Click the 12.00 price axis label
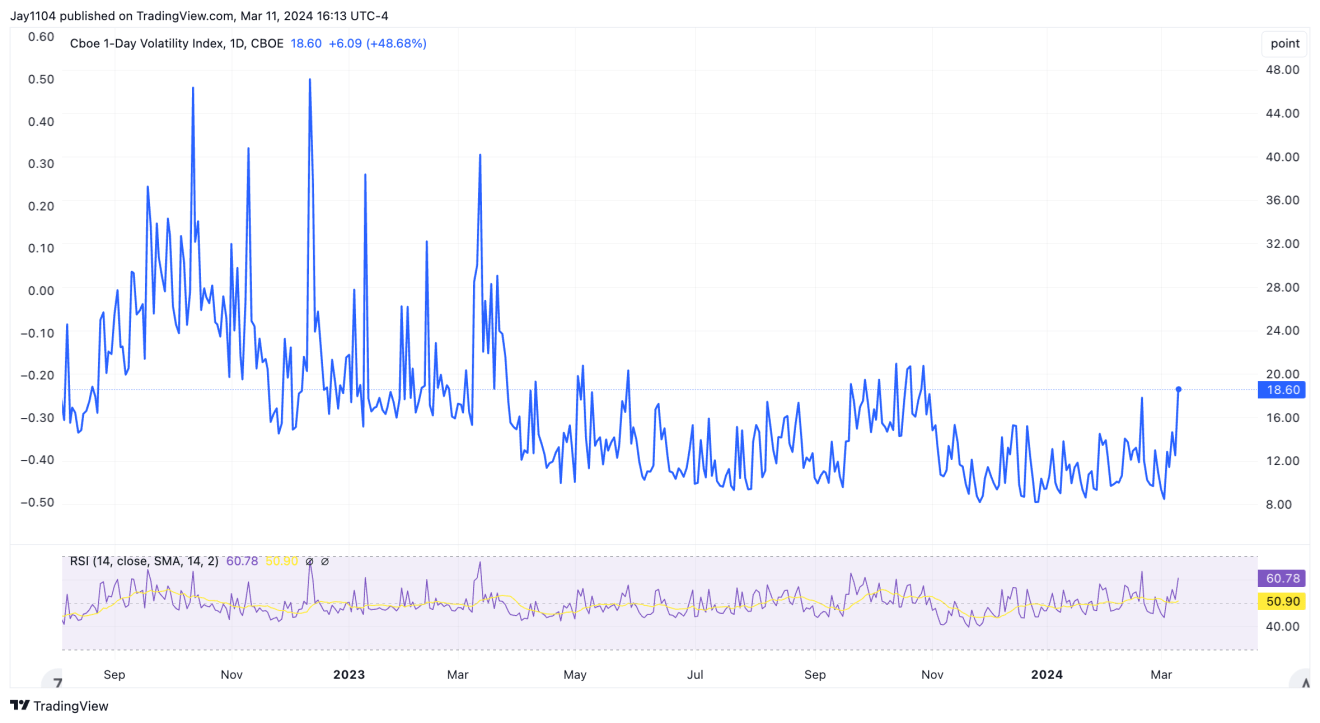The image size is (1320, 723). pos(1283,460)
